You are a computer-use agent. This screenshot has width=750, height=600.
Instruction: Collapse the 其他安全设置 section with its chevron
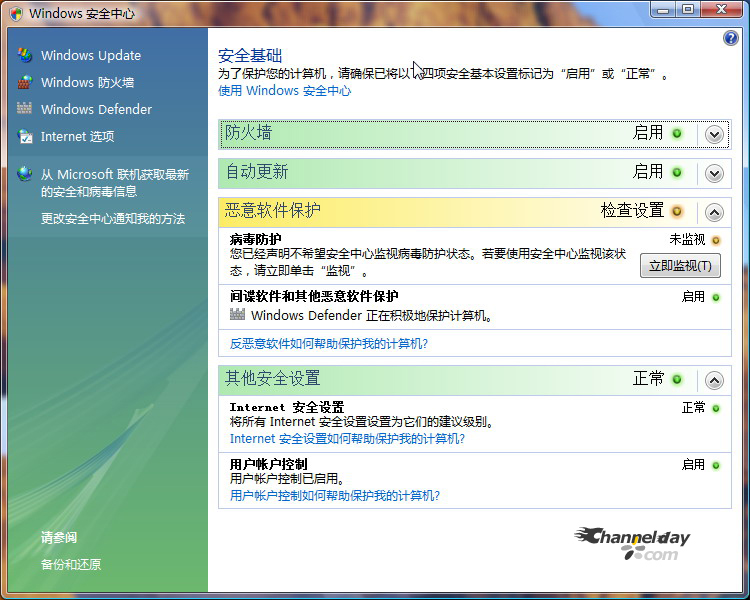click(714, 381)
